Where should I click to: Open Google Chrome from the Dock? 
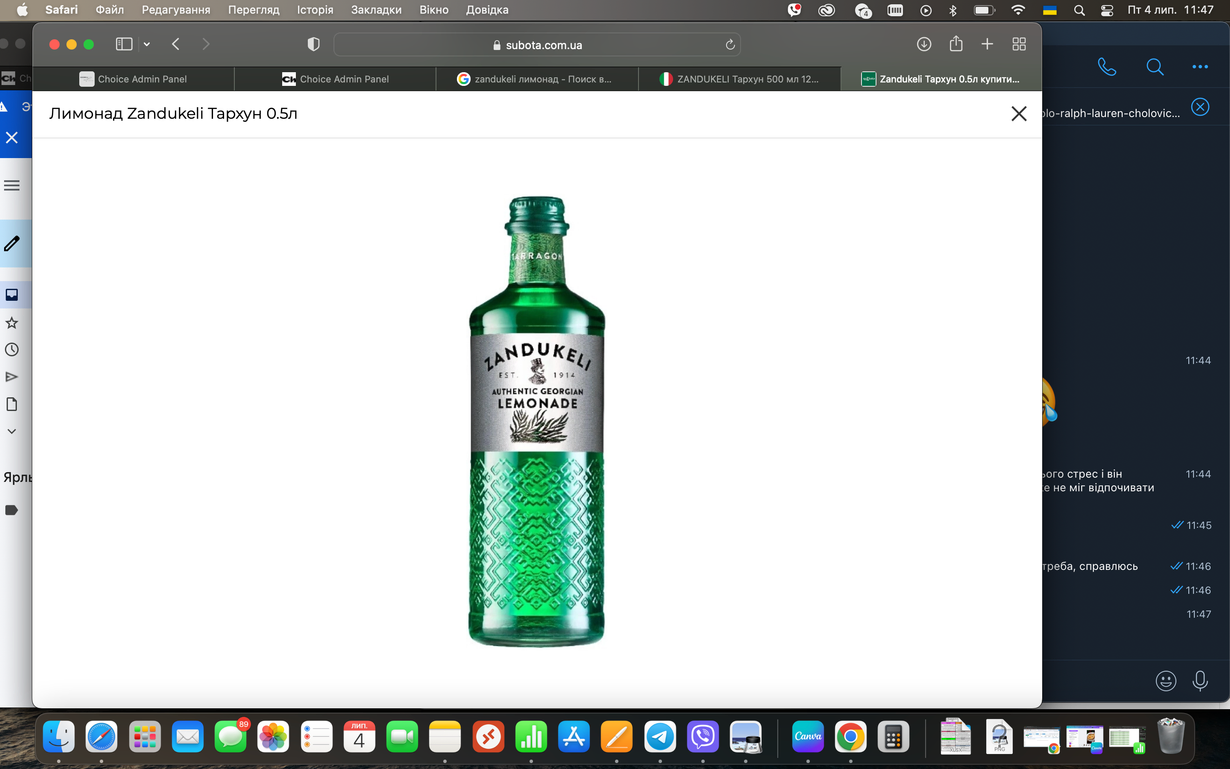click(x=851, y=737)
